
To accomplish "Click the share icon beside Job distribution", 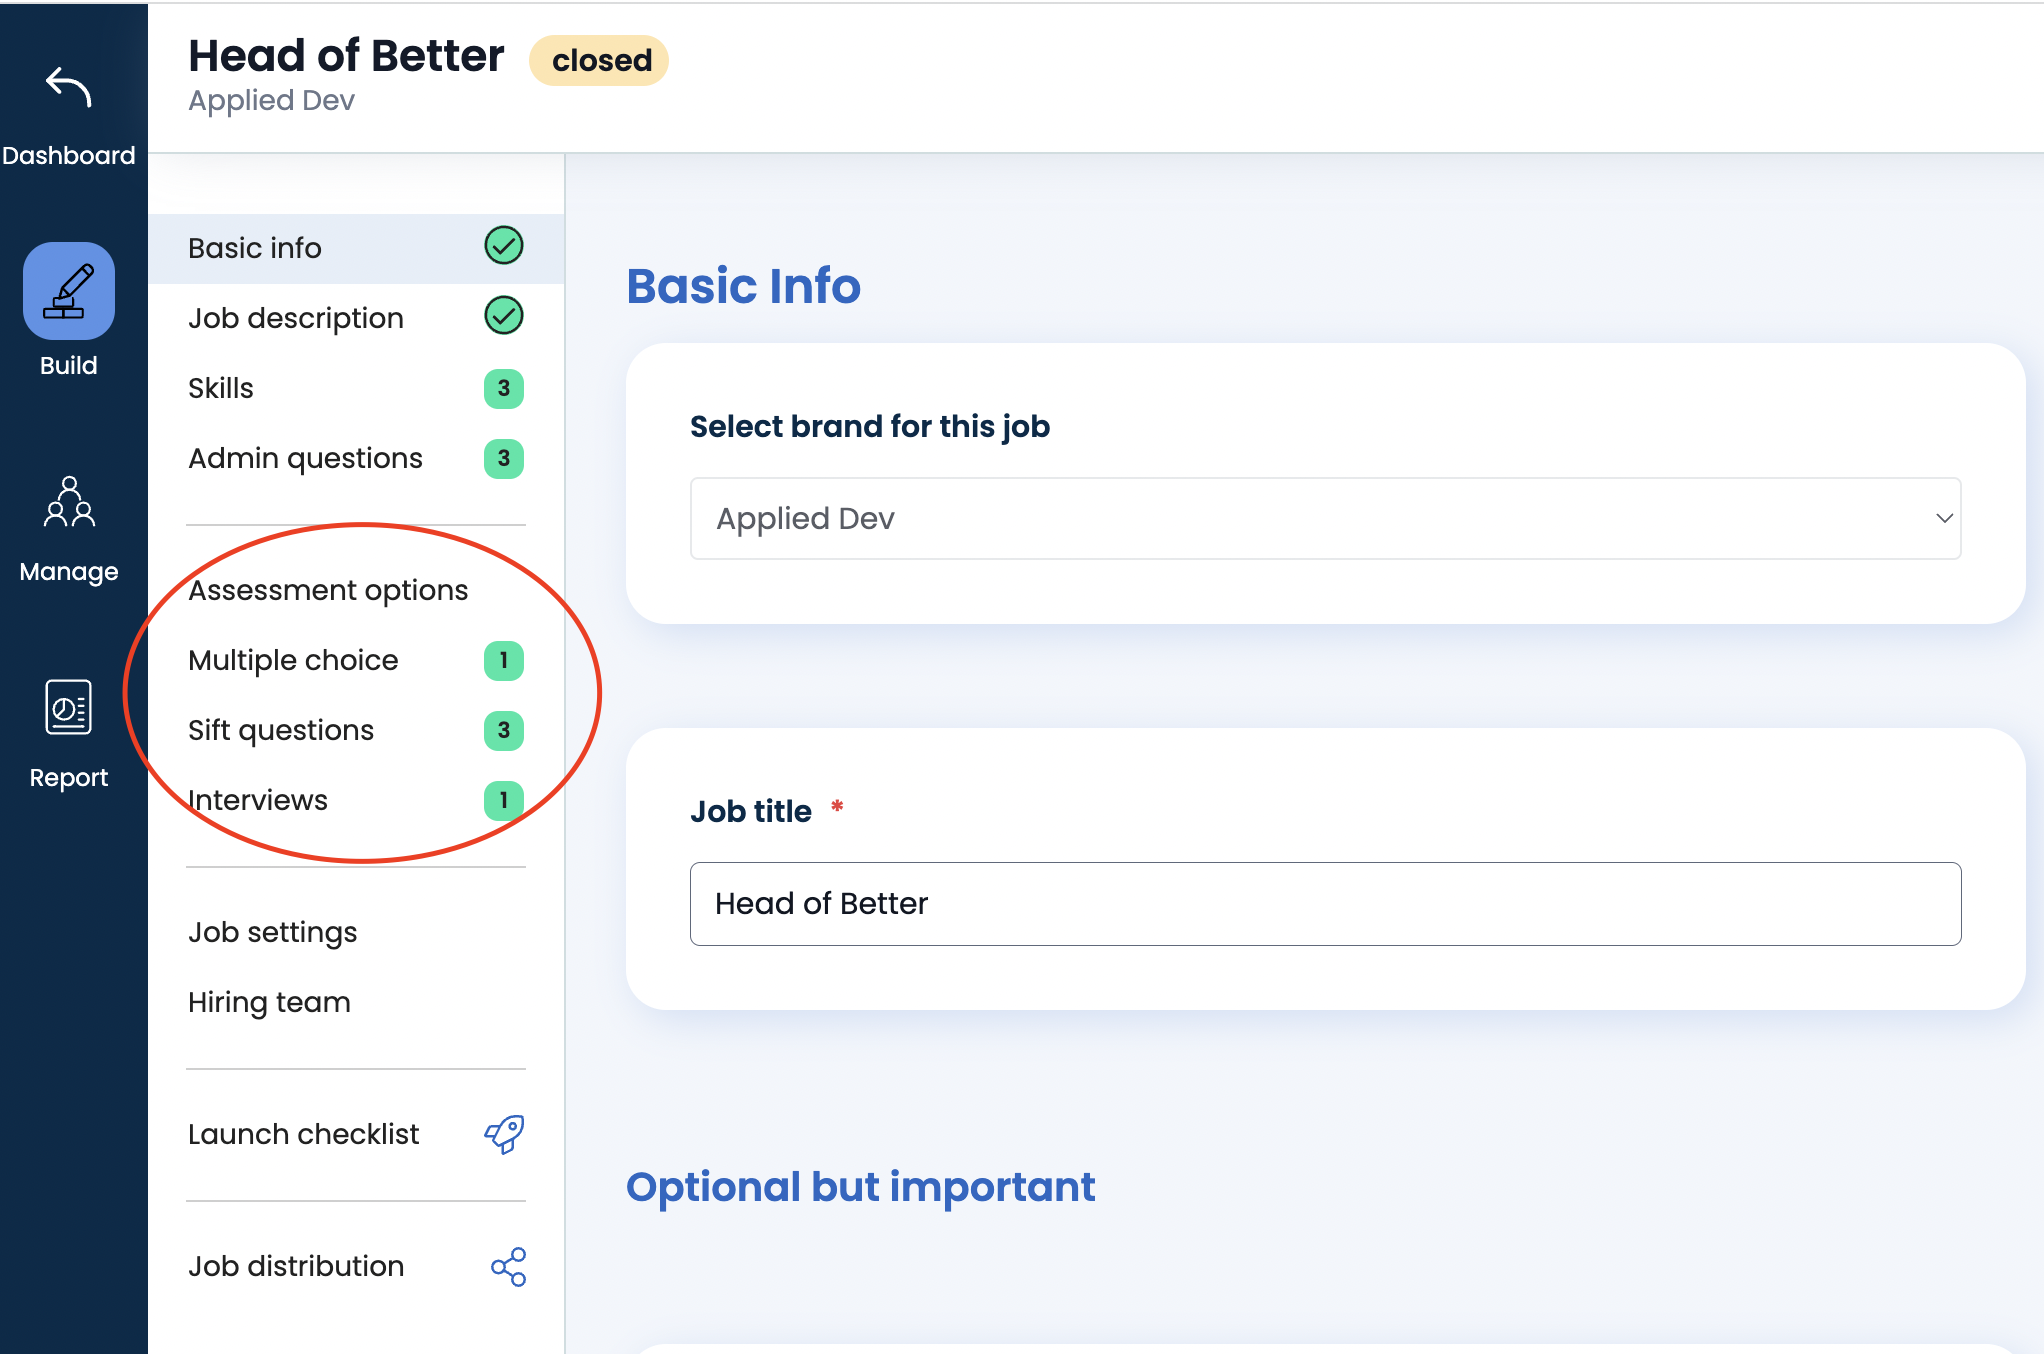I will [508, 1266].
